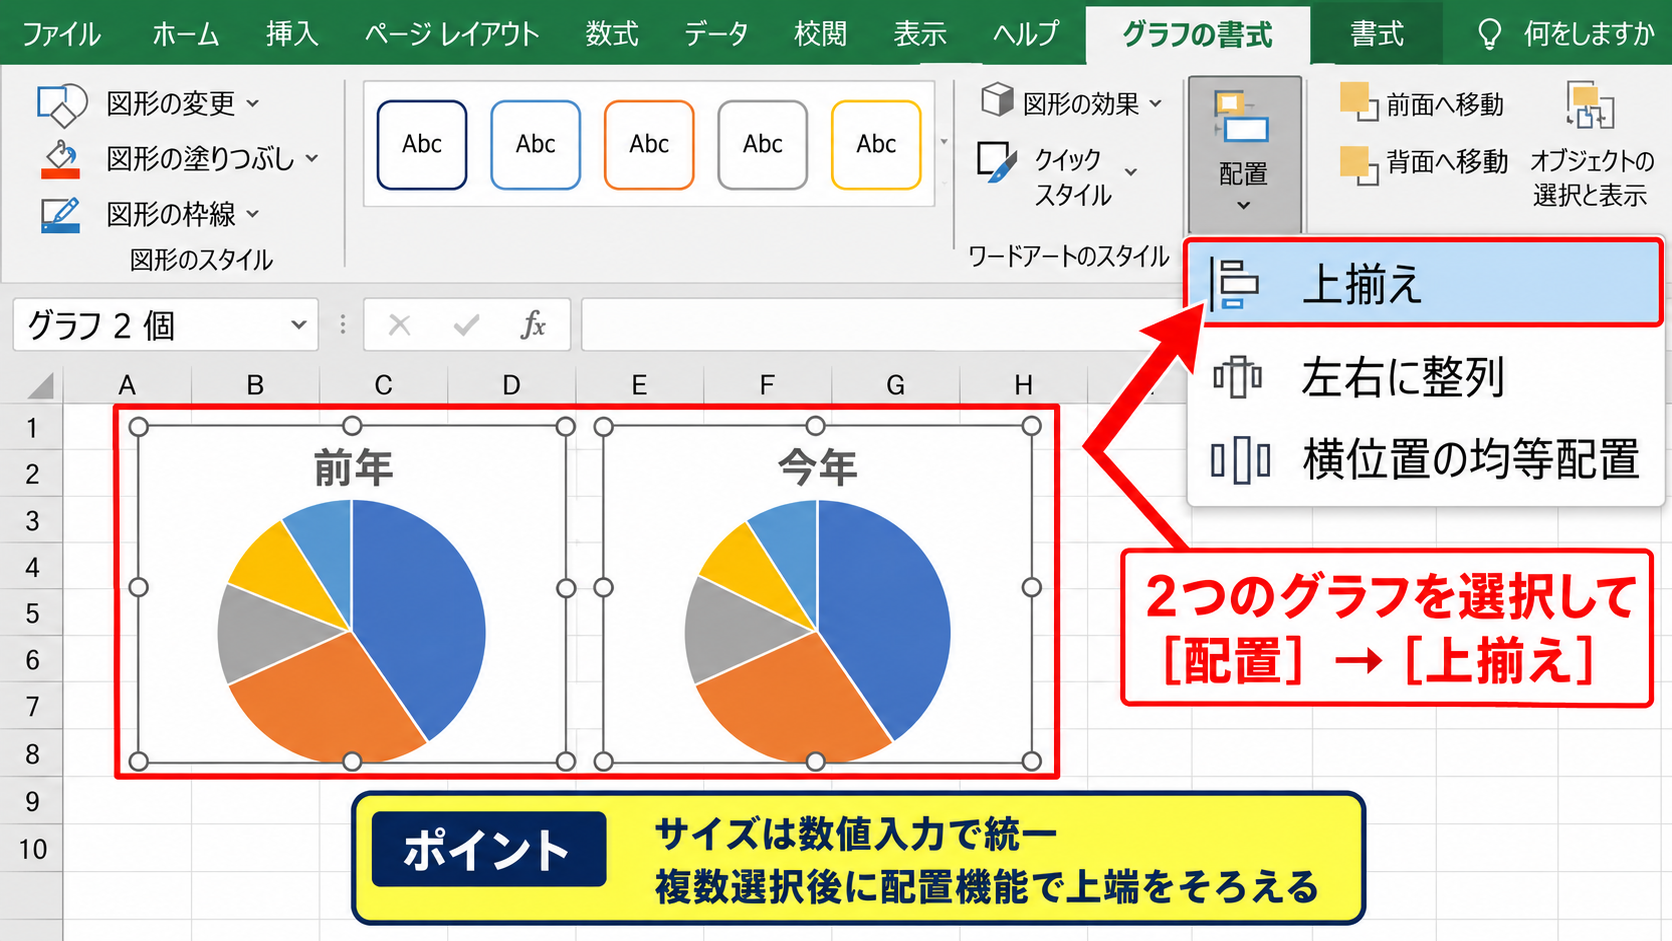Click the 今年 chart title
The height and width of the screenshot is (941, 1672).
pos(818,467)
